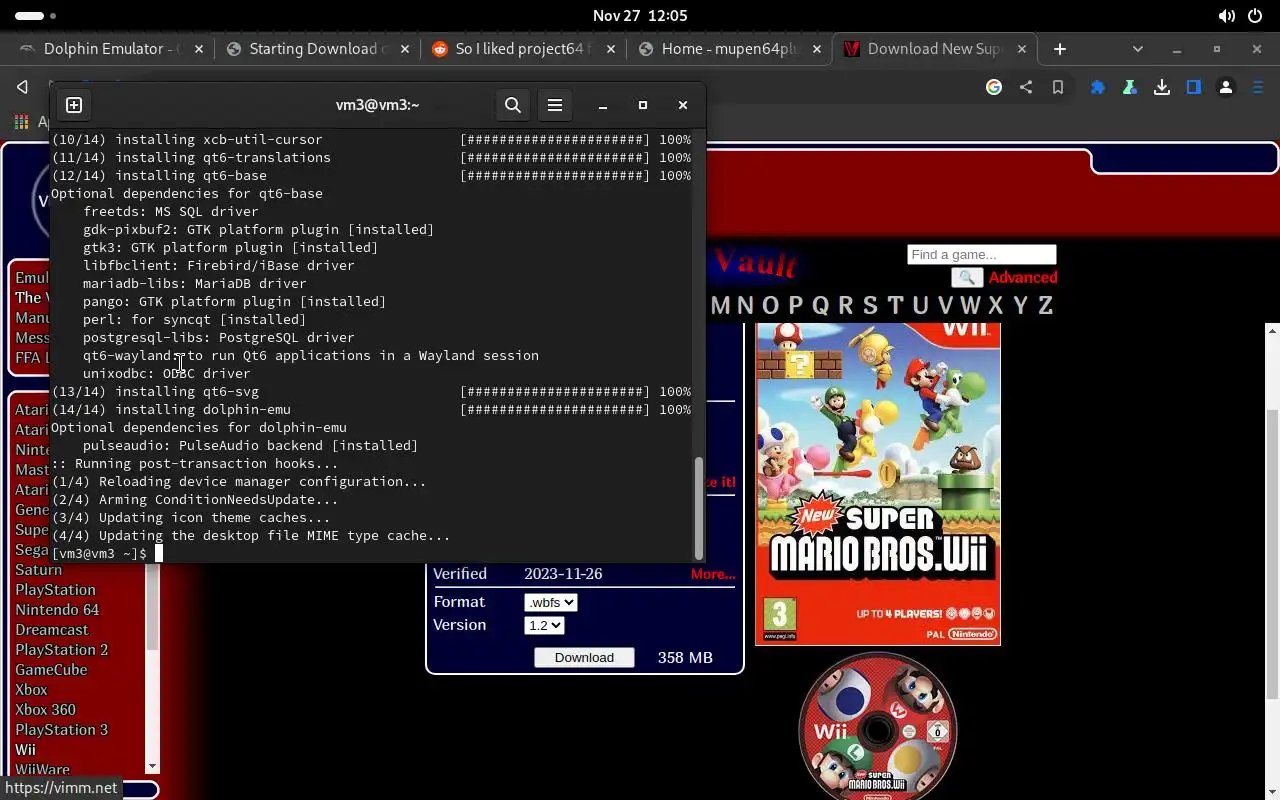Browse games starting with letter O
1280x800 pixels.
click(x=771, y=305)
